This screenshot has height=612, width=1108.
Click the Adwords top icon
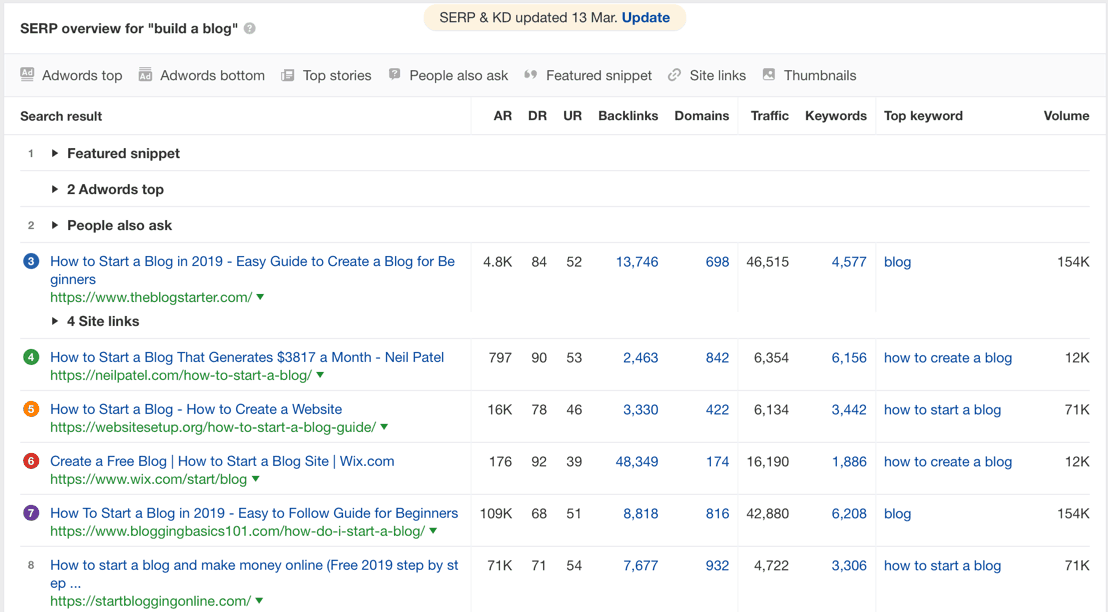click(28, 74)
